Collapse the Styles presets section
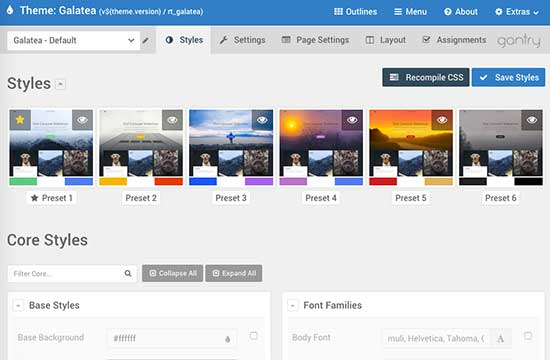The image size is (550, 360). click(x=60, y=84)
